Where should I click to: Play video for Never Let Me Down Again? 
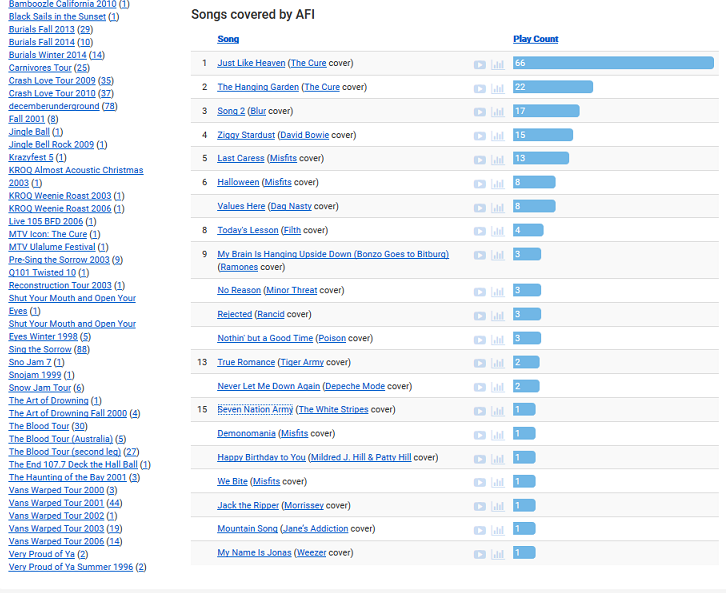(x=480, y=387)
